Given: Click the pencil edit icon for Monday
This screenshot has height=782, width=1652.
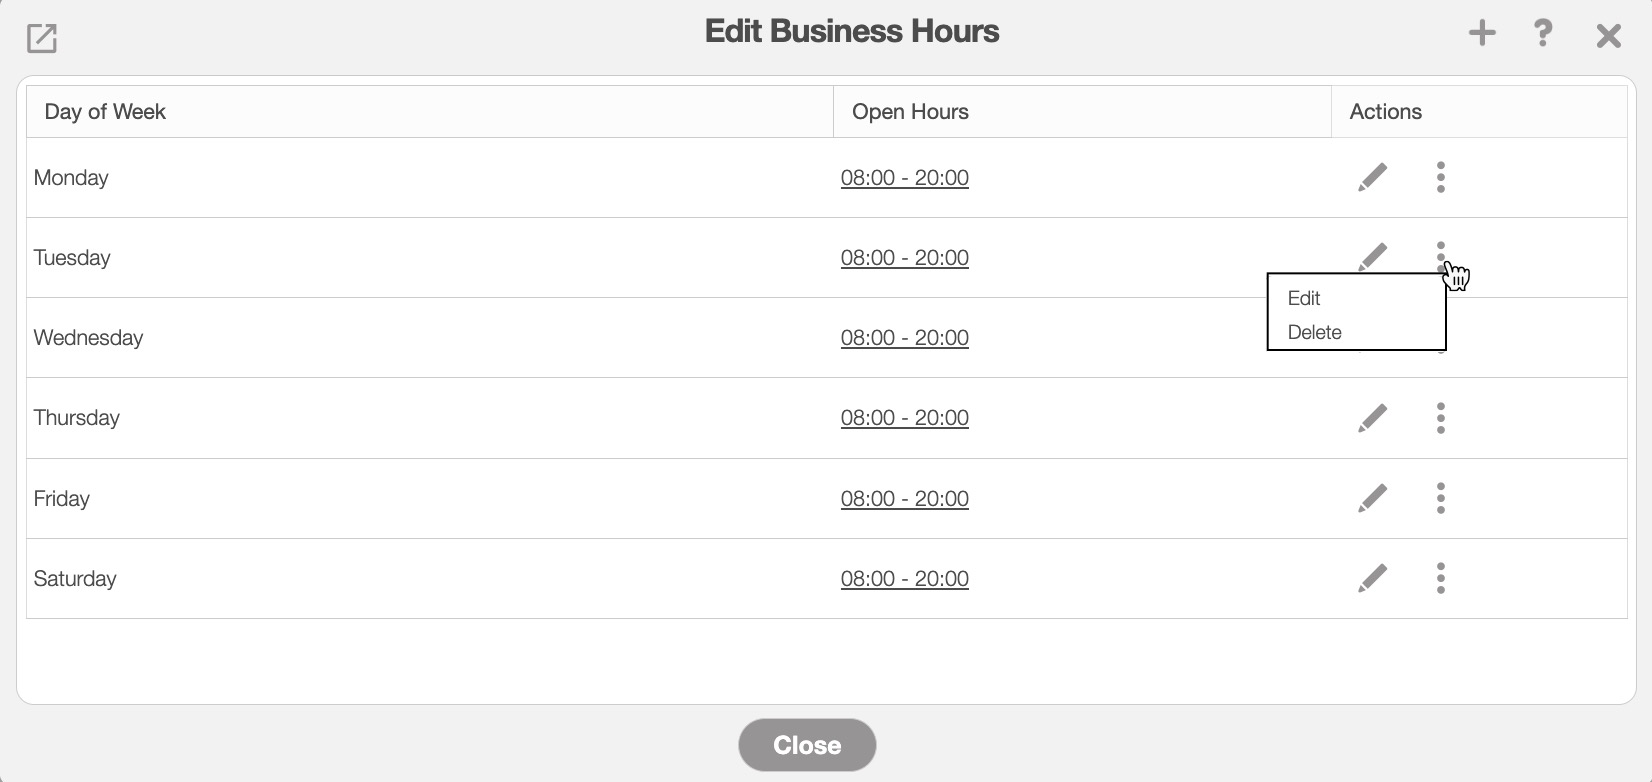Looking at the screenshot, I should click(x=1372, y=177).
